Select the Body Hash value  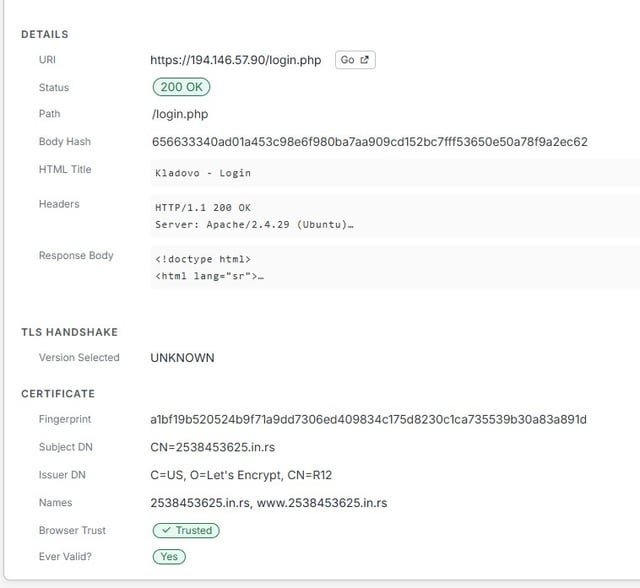[x=369, y=142]
